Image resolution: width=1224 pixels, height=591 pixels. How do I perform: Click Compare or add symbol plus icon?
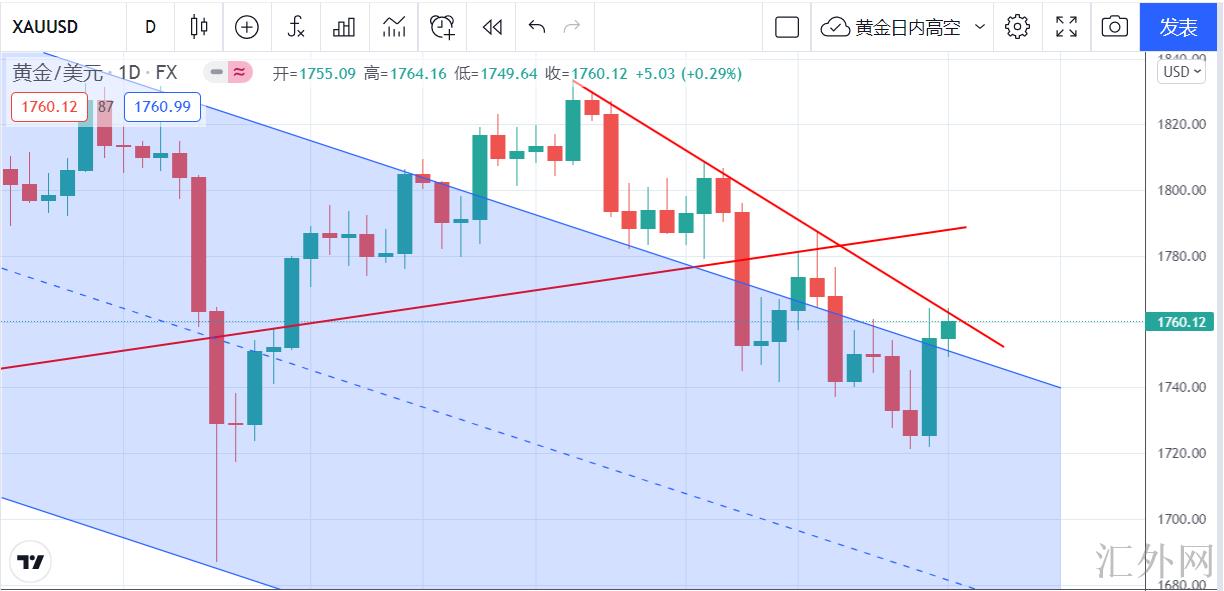point(246,27)
